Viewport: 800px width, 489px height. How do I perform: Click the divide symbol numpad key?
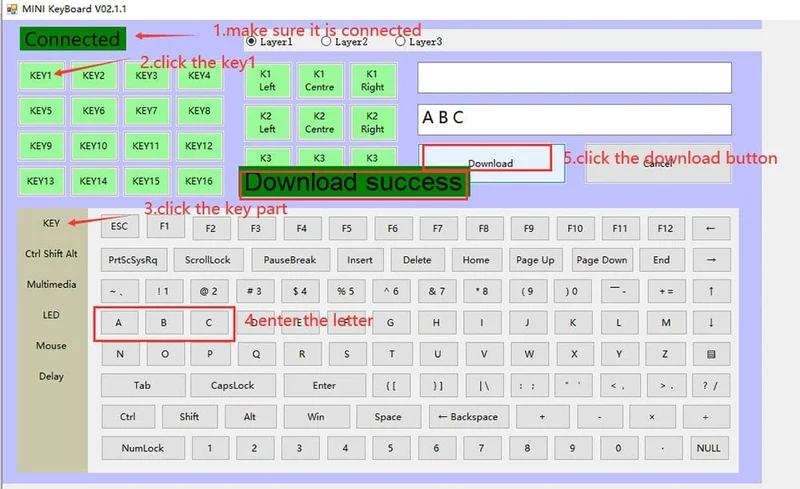706,417
